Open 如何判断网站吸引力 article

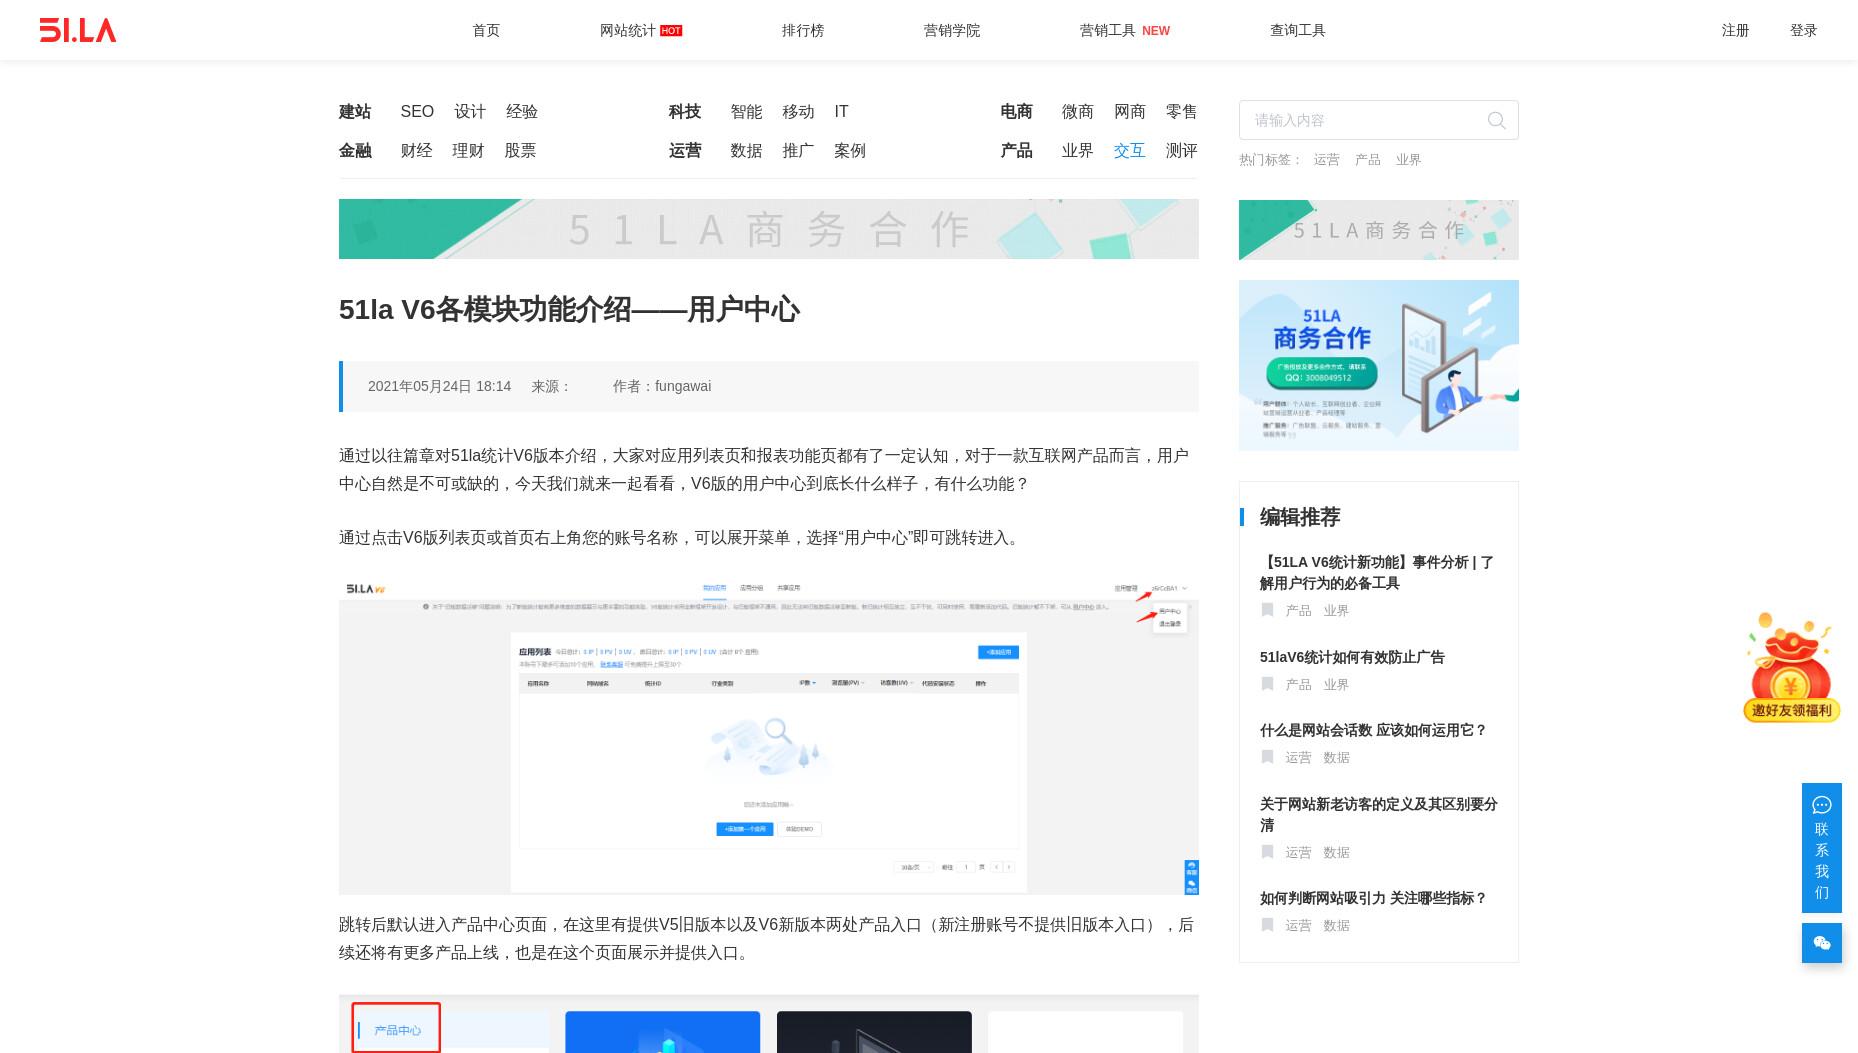(x=1373, y=898)
